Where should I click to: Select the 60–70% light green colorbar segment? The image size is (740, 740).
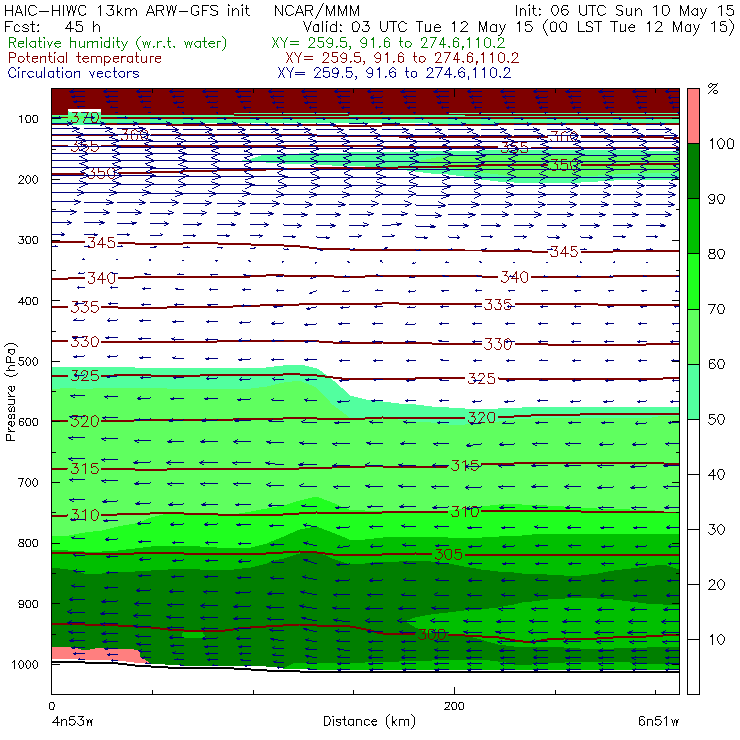(693, 336)
